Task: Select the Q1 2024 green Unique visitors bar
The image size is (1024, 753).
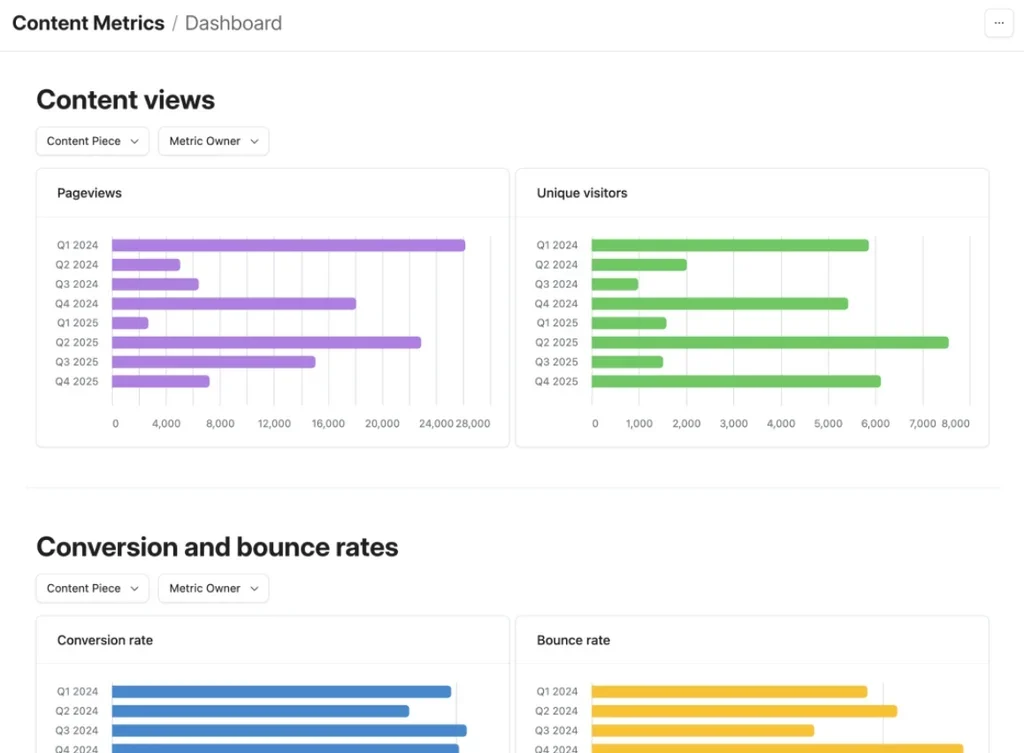Action: click(x=730, y=246)
